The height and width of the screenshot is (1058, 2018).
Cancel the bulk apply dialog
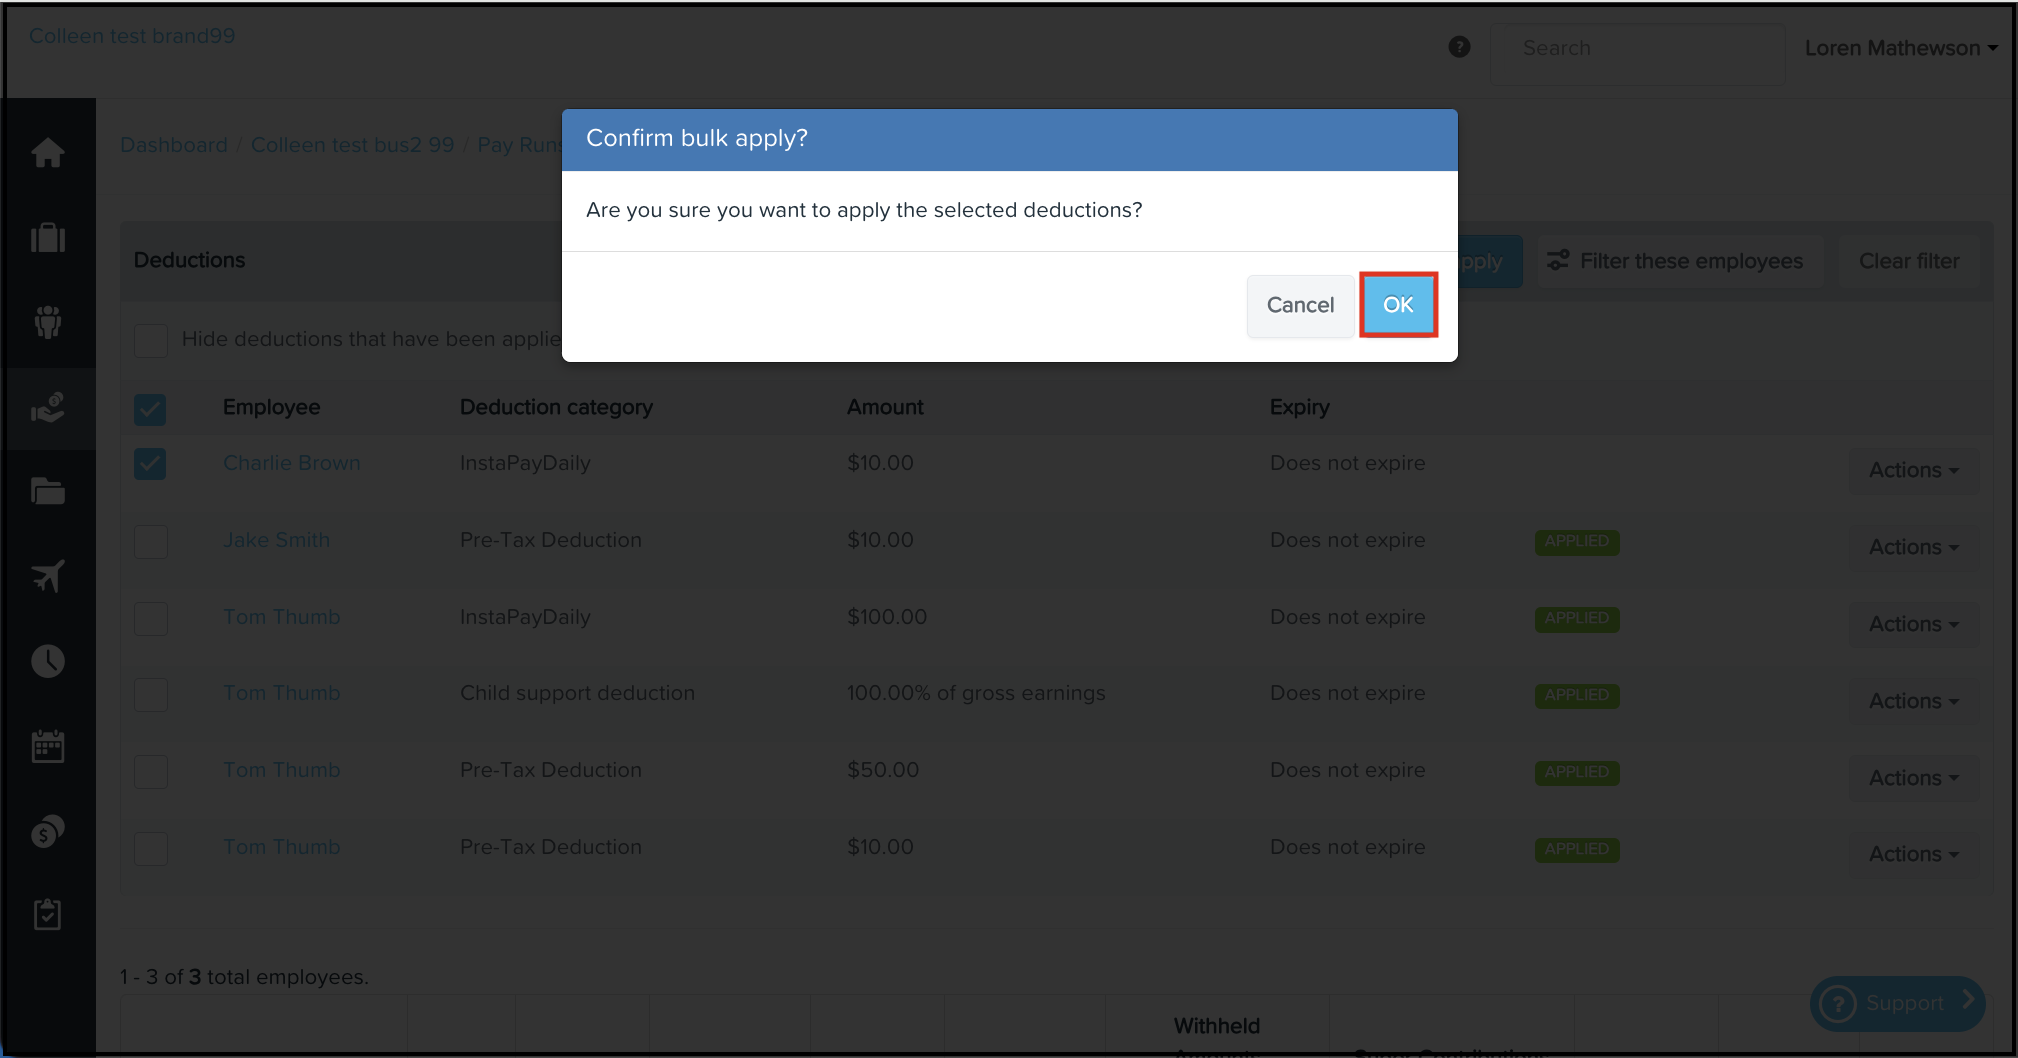click(1300, 305)
